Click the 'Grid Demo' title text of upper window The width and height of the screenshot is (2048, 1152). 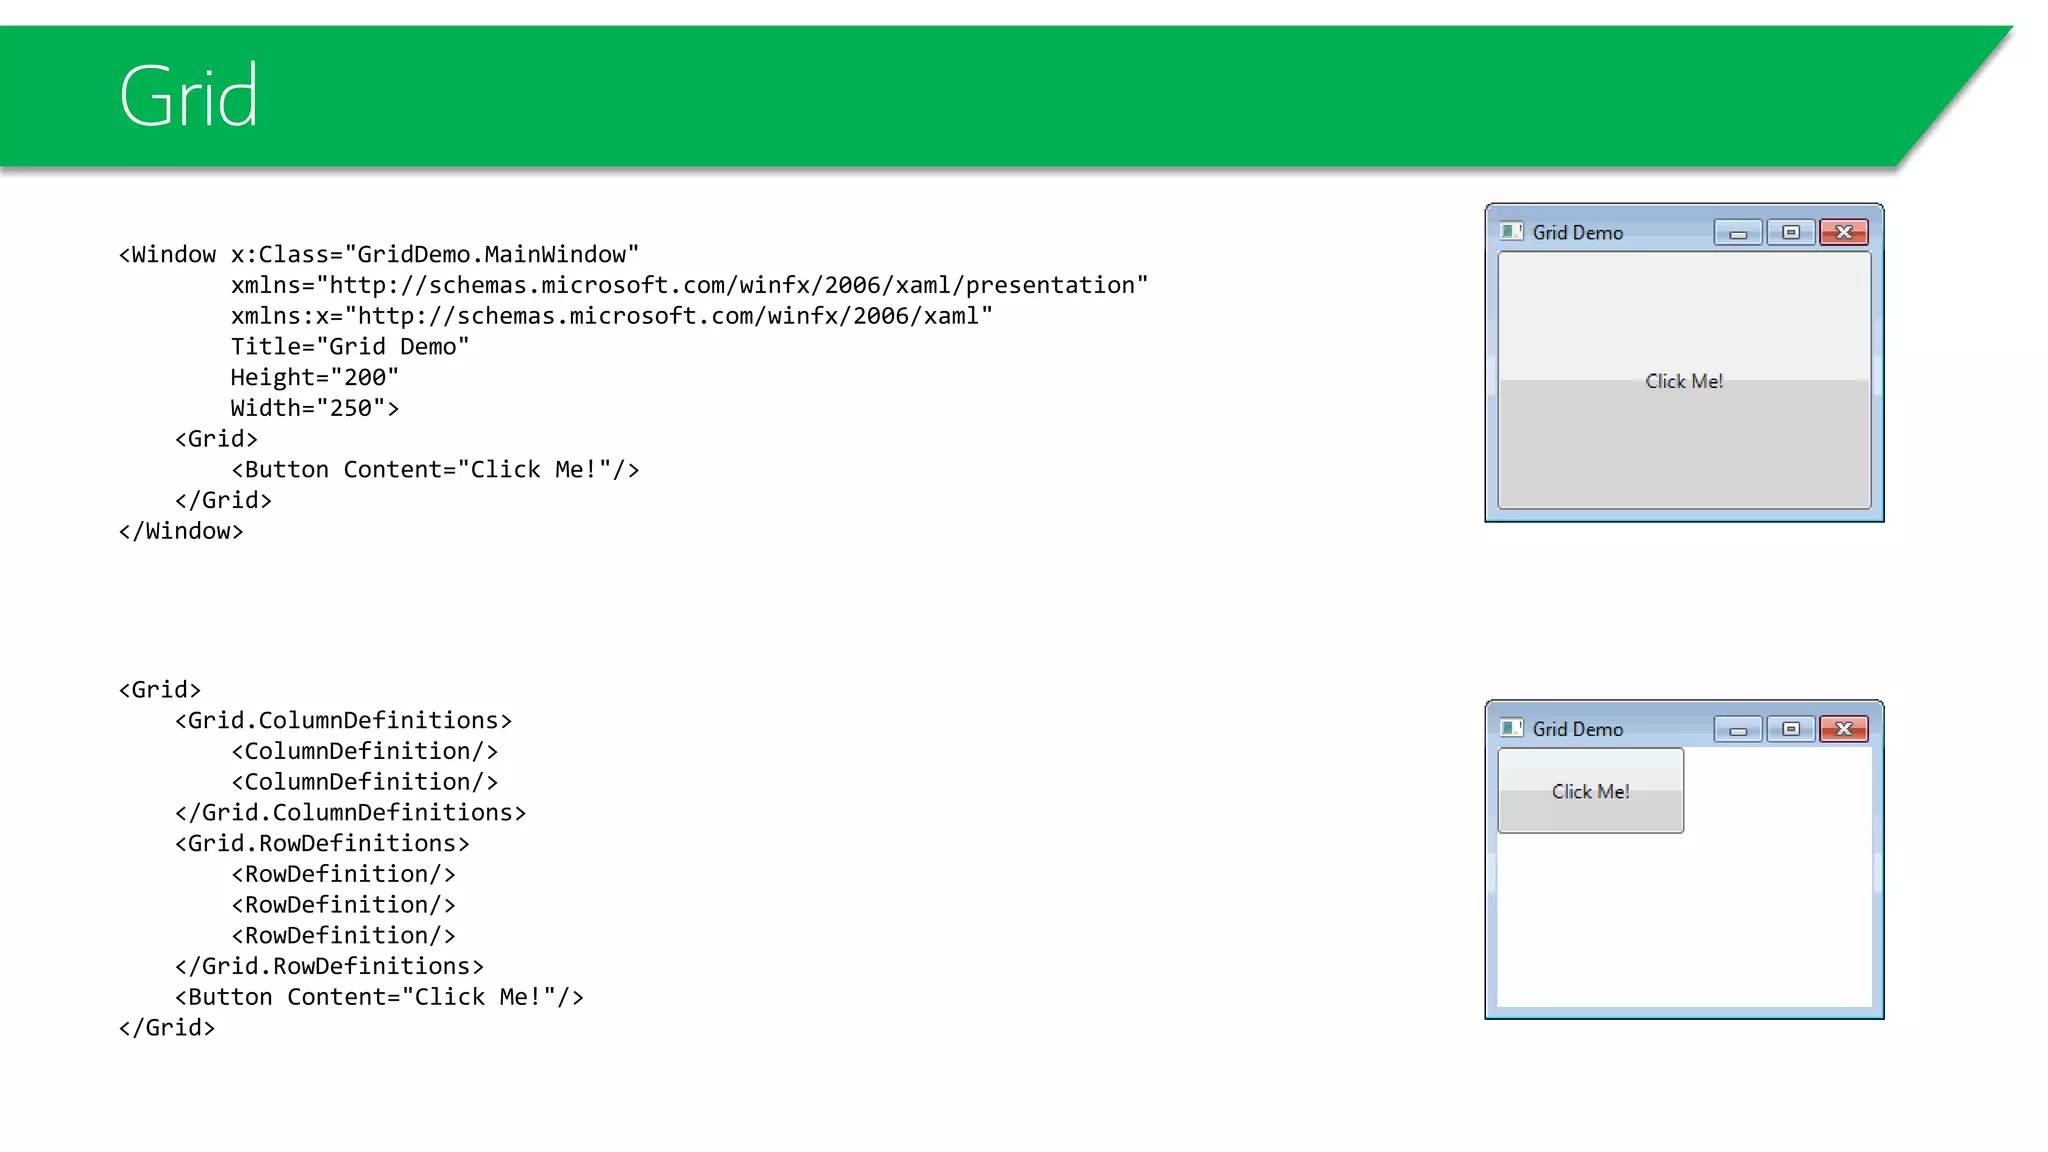(1577, 233)
